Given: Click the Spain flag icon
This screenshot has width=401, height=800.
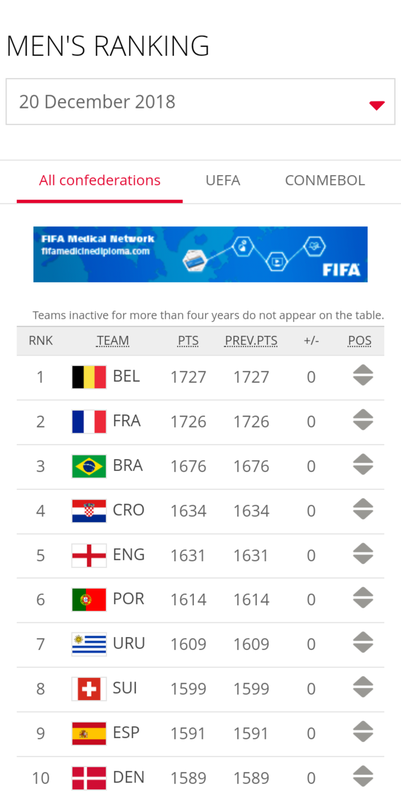Looking at the screenshot, I should point(89,733).
